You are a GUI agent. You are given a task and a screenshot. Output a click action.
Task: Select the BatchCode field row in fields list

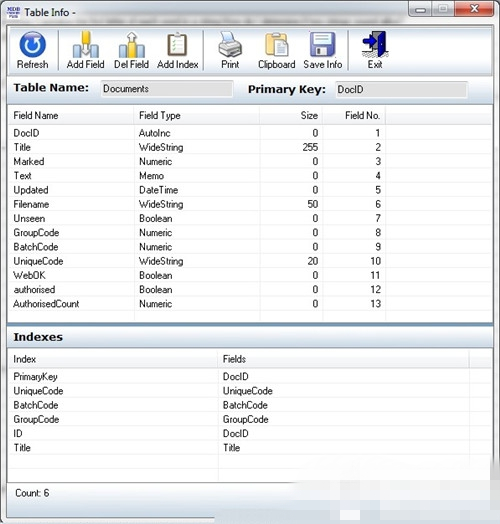[x=249, y=247]
